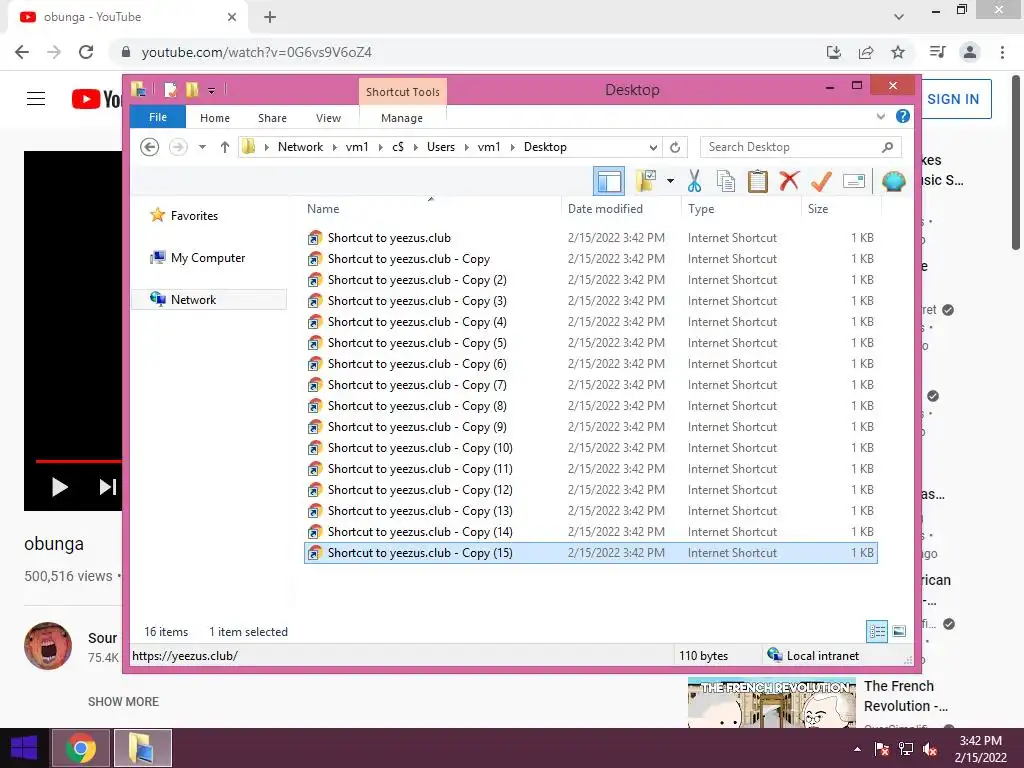Click New Folder quick access icon
The height and width of the screenshot is (768, 1024).
pyautogui.click(x=191, y=89)
